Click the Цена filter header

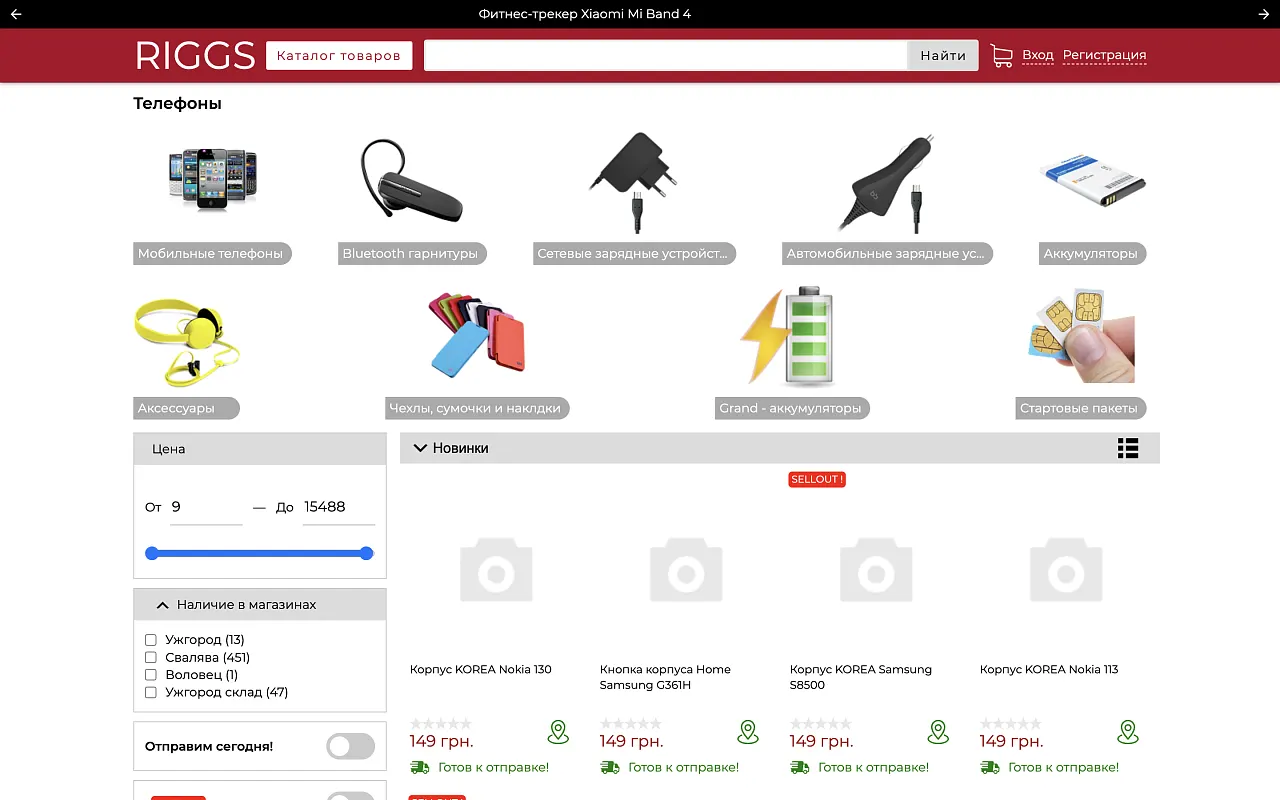coord(260,449)
